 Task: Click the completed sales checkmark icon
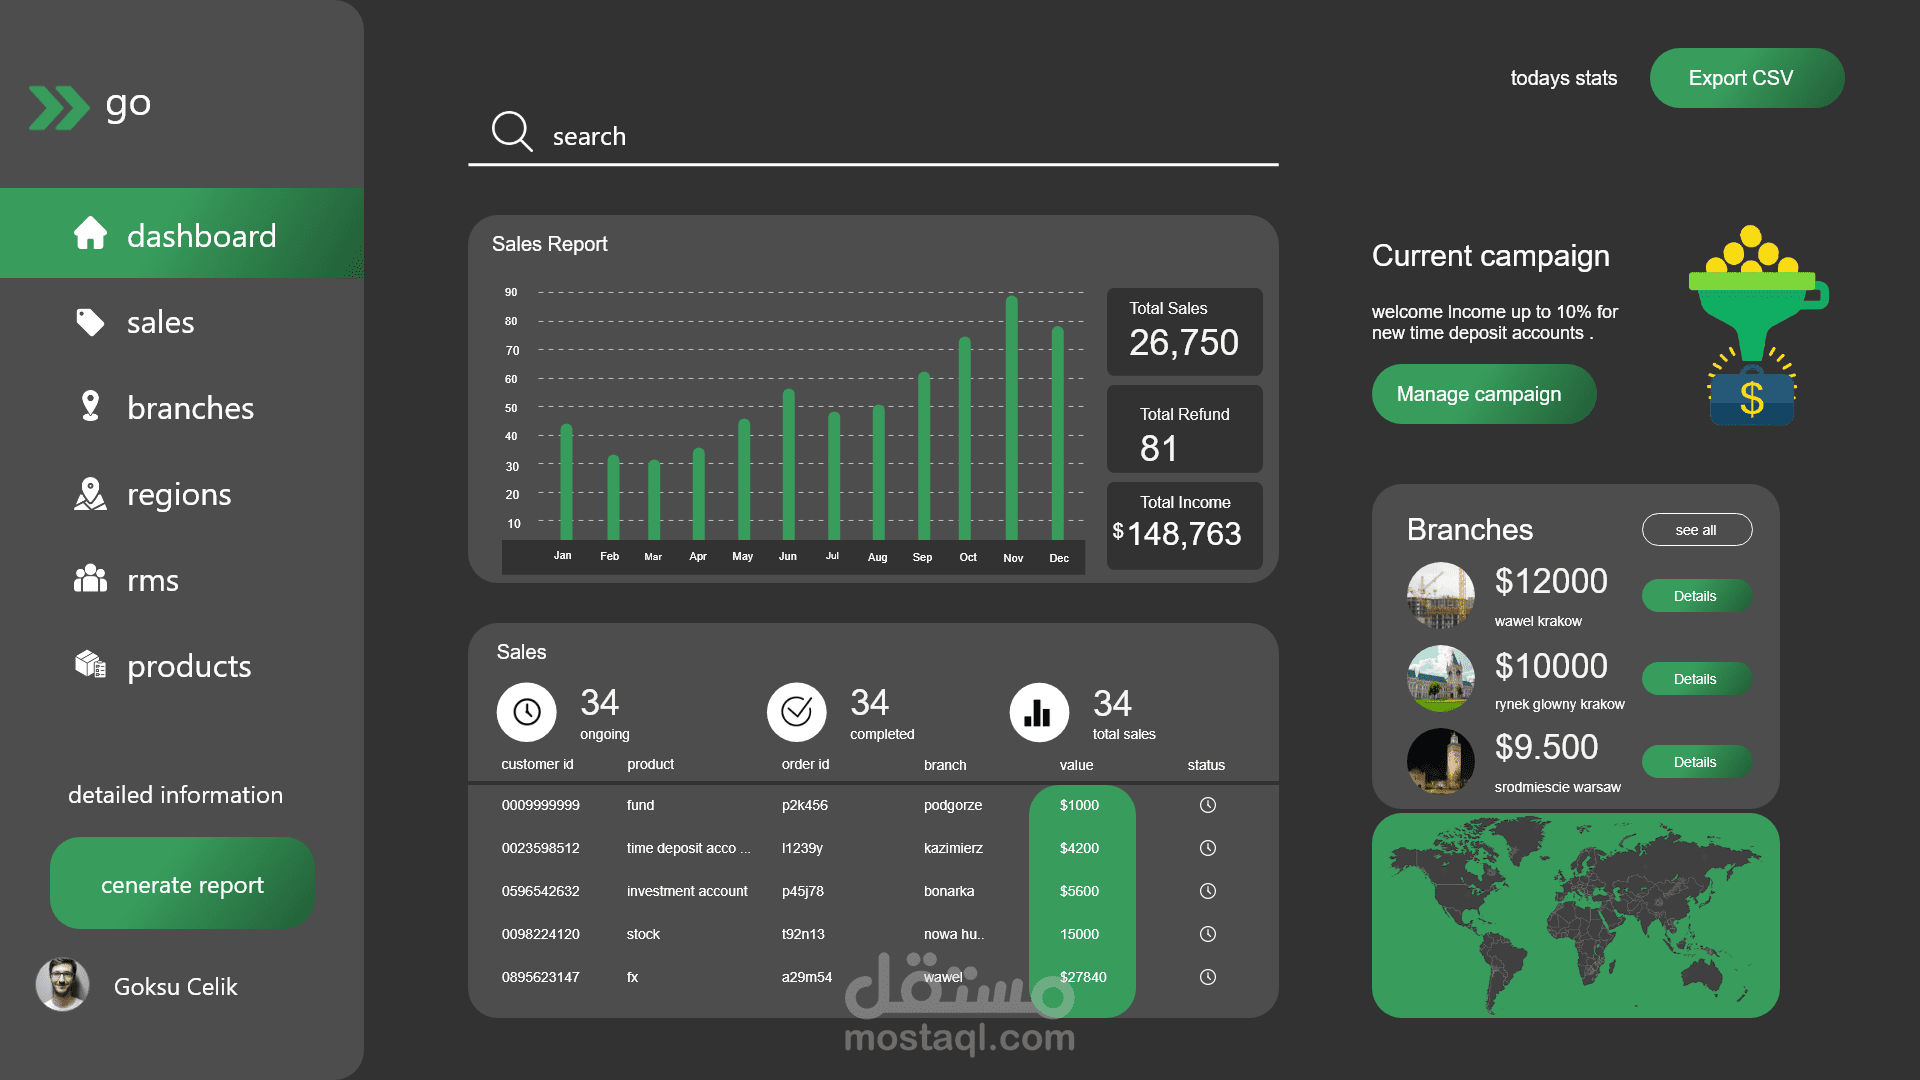(x=797, y=712)
